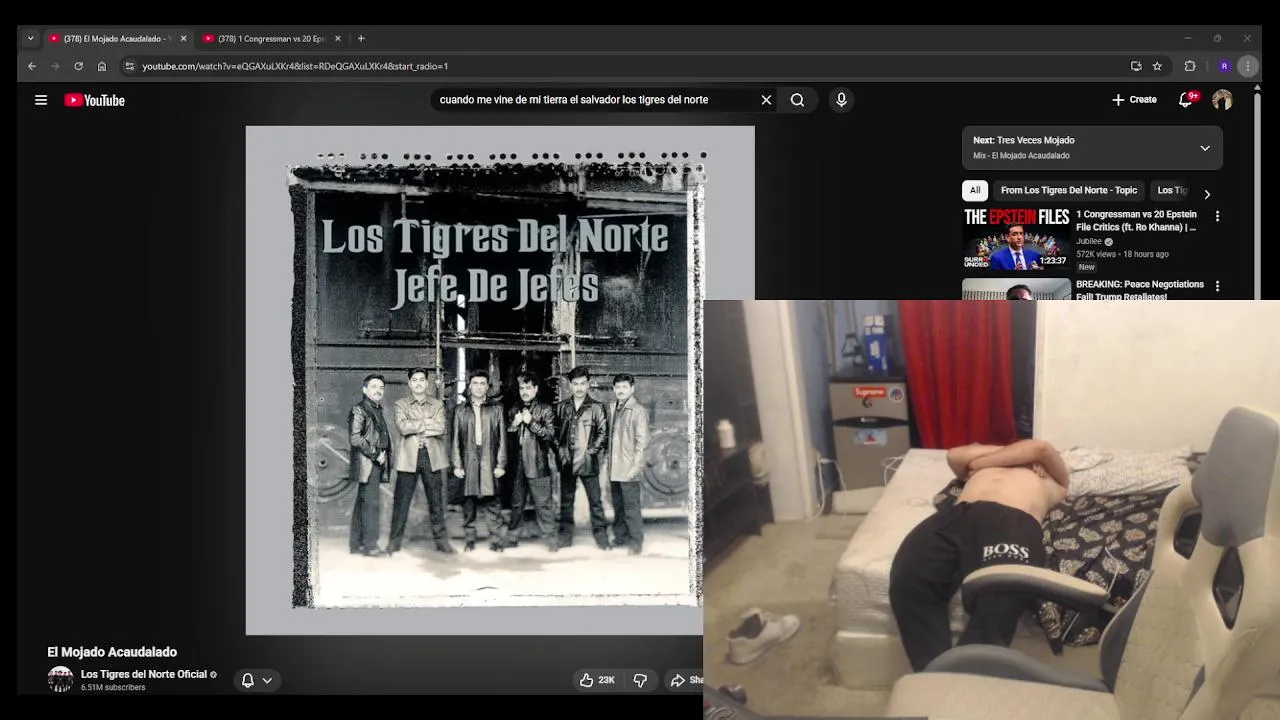The height and width of the screenshot is (720, 1280).
Task: Click the browser back arrow
Action: pos(32,66)
